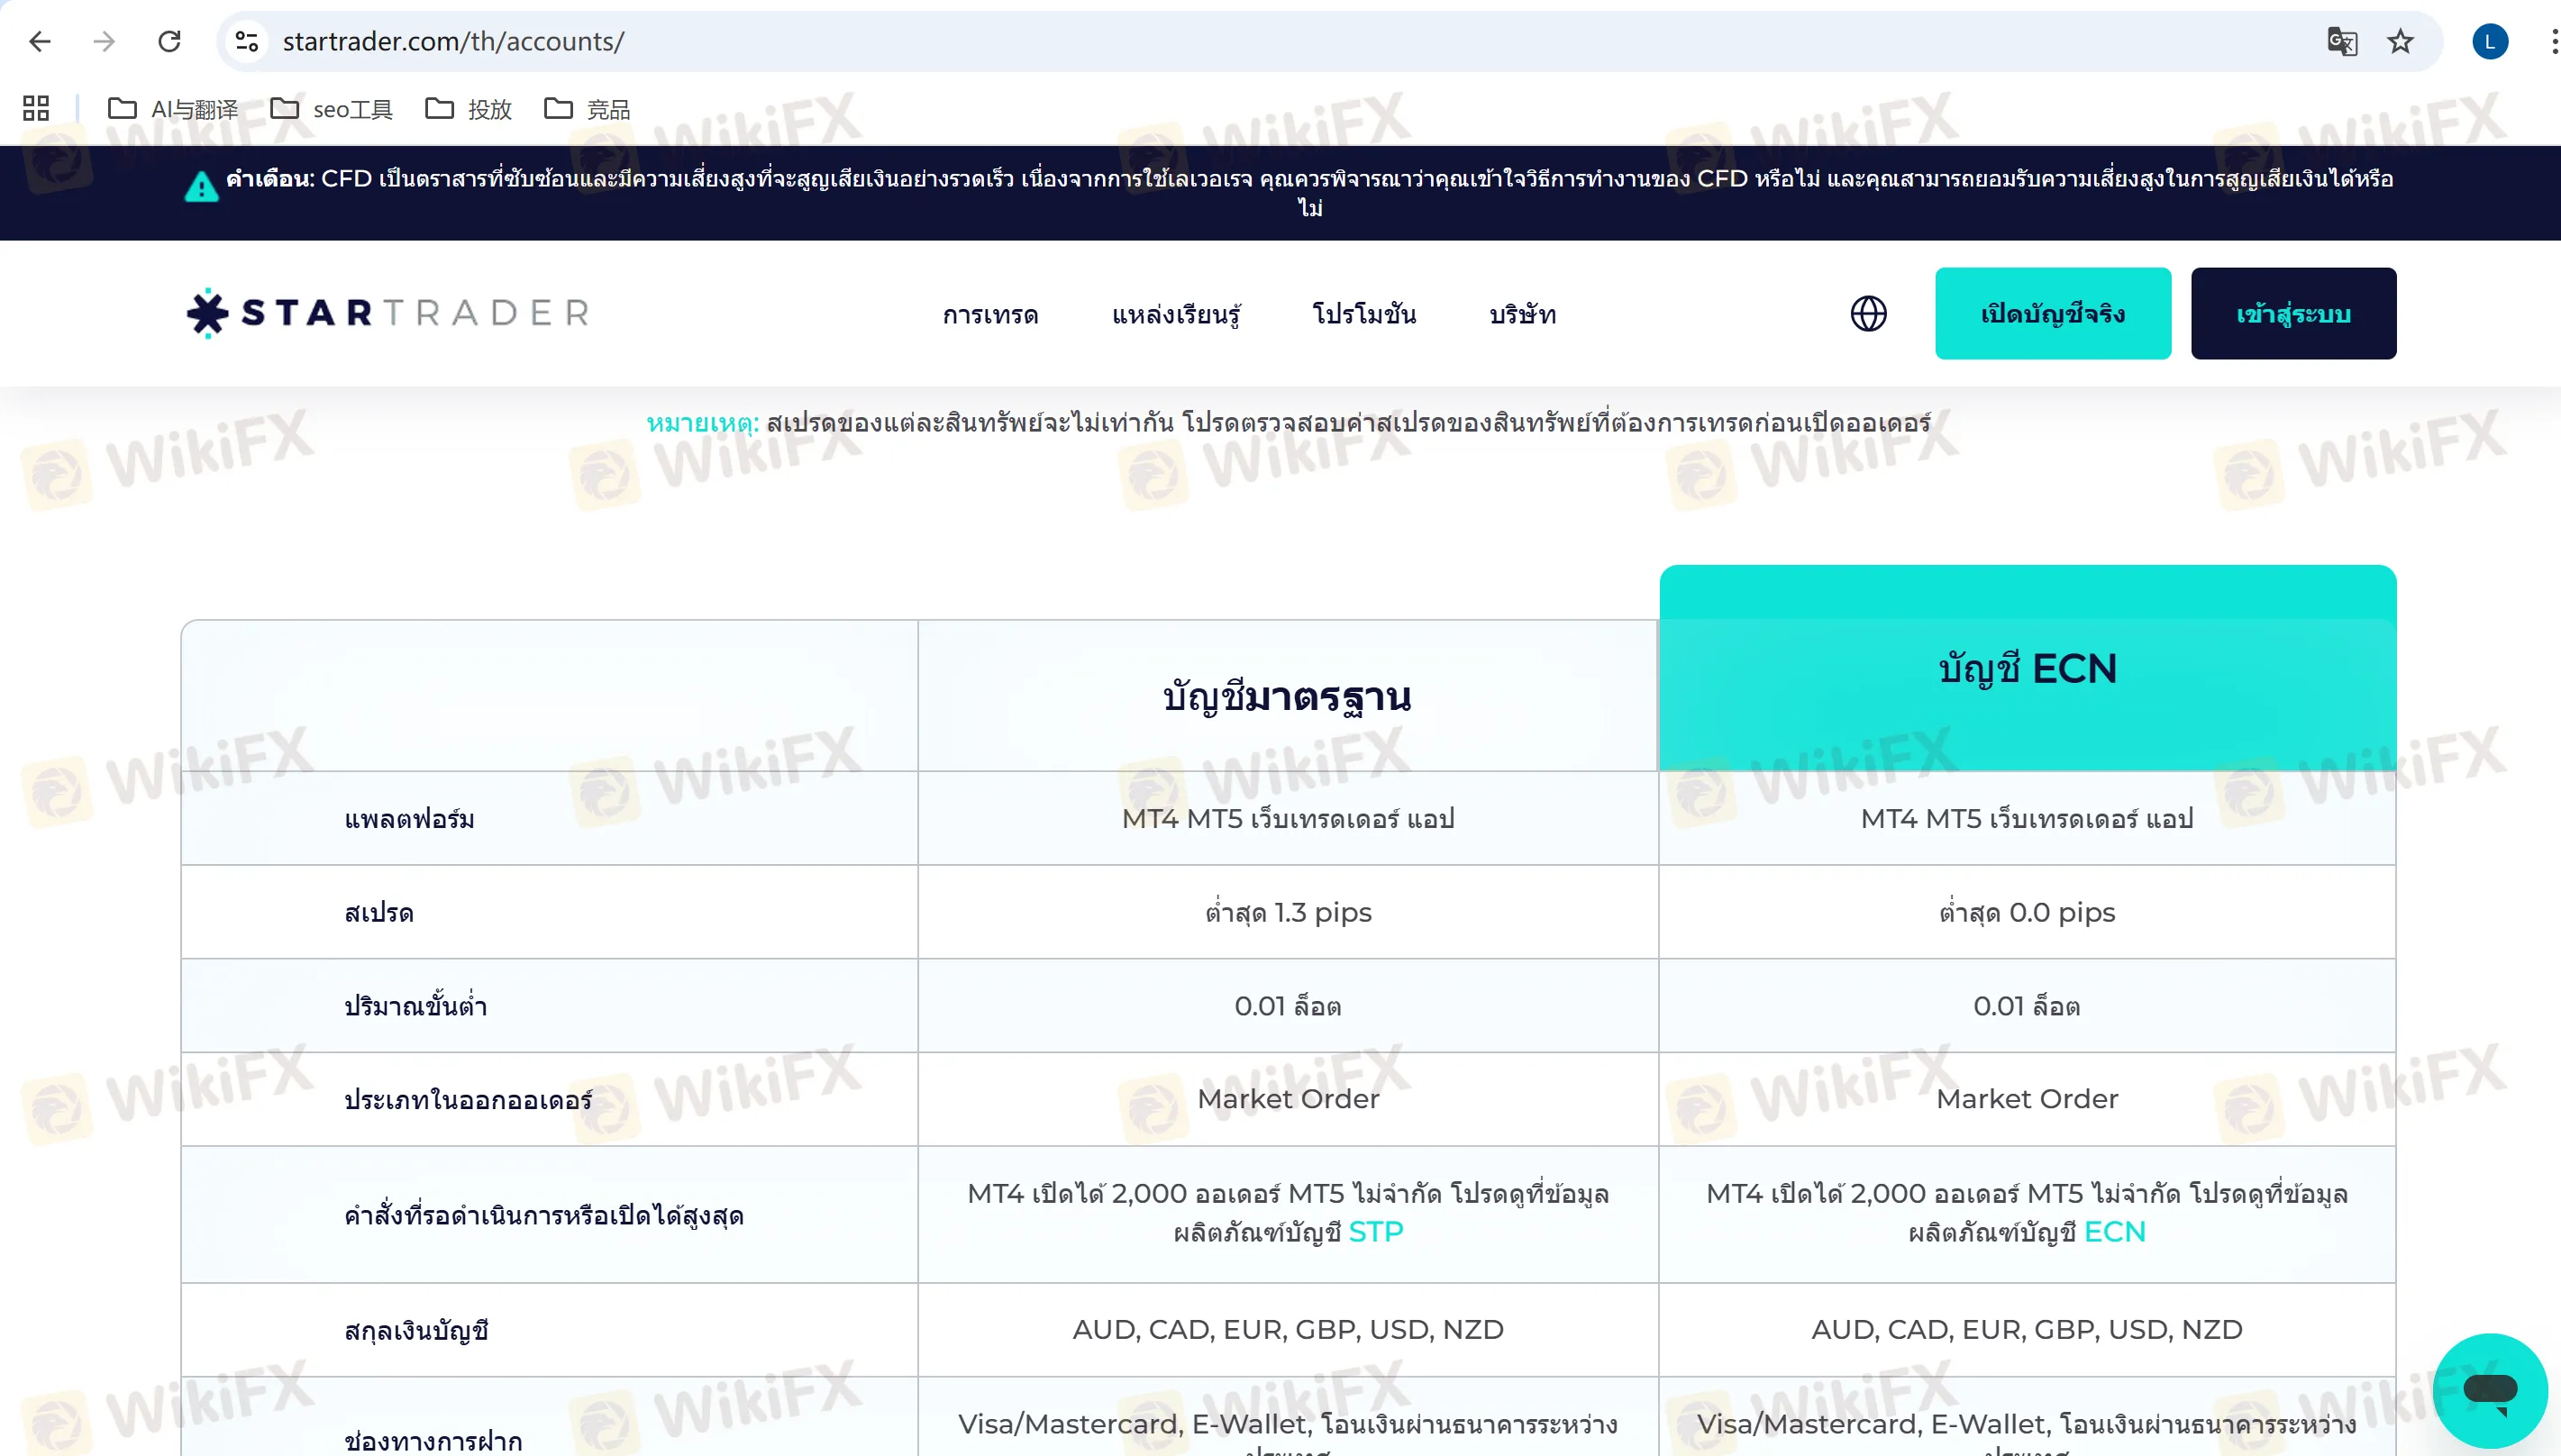Open the seo工具 bookmarks folder
Viewport: 2561px width, 1456px height.
pyautogui.click(x=331, y=108)
